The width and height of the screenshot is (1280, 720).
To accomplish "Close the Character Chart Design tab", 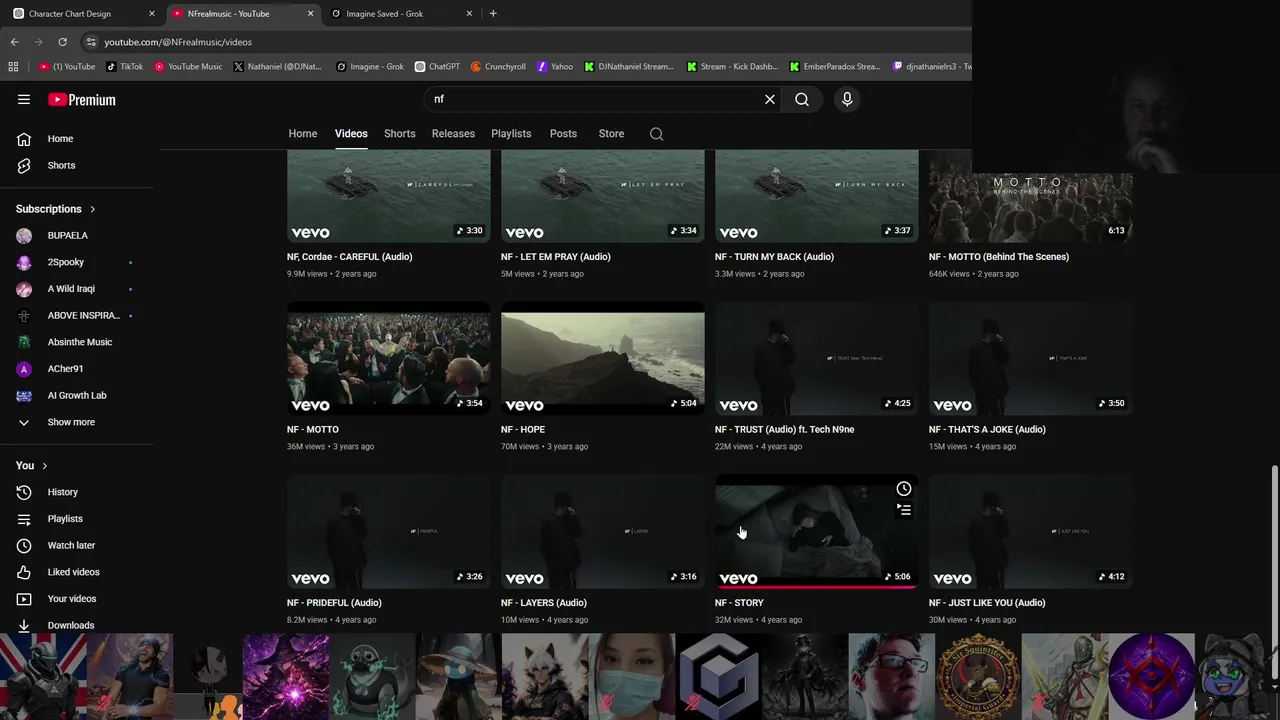I will tap(152, 14).
